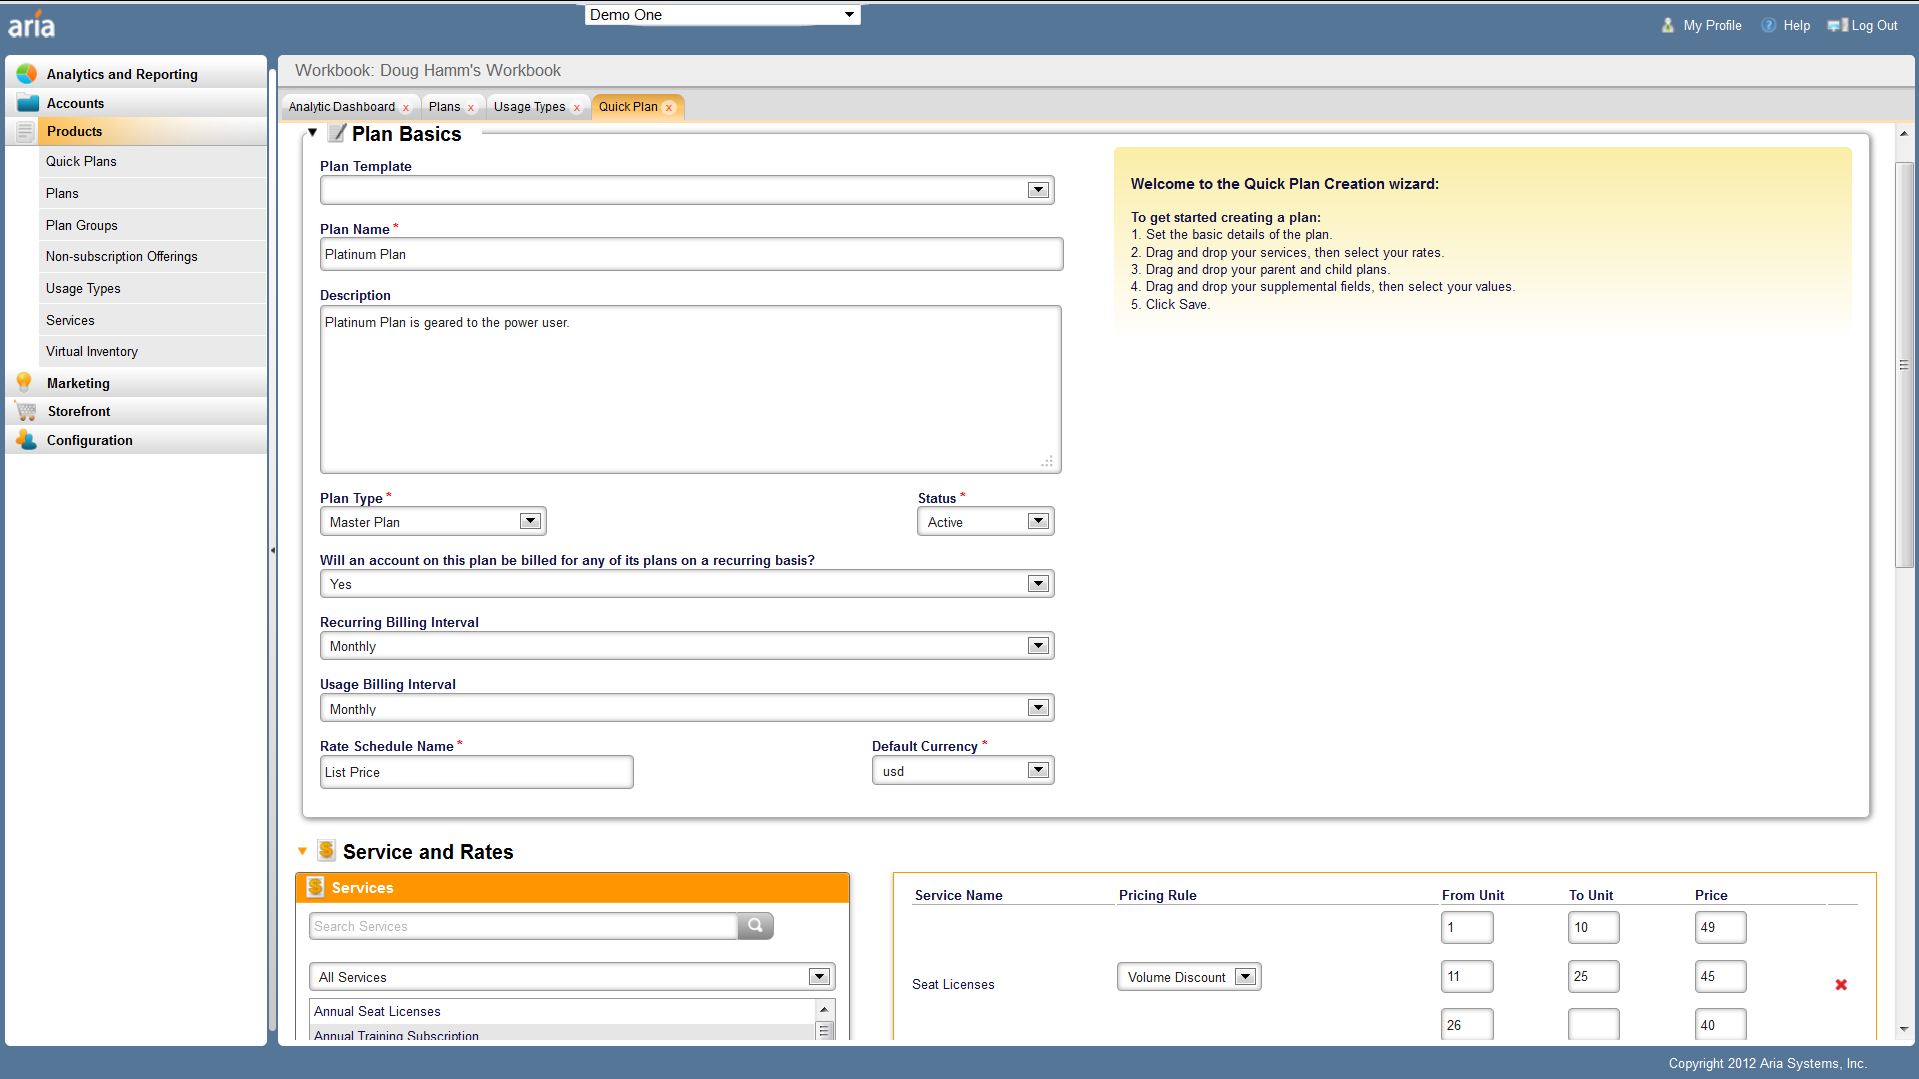Open the Storefront menu
Viewport: 1919px width, 1079px height.
click(x=137, y=411)
